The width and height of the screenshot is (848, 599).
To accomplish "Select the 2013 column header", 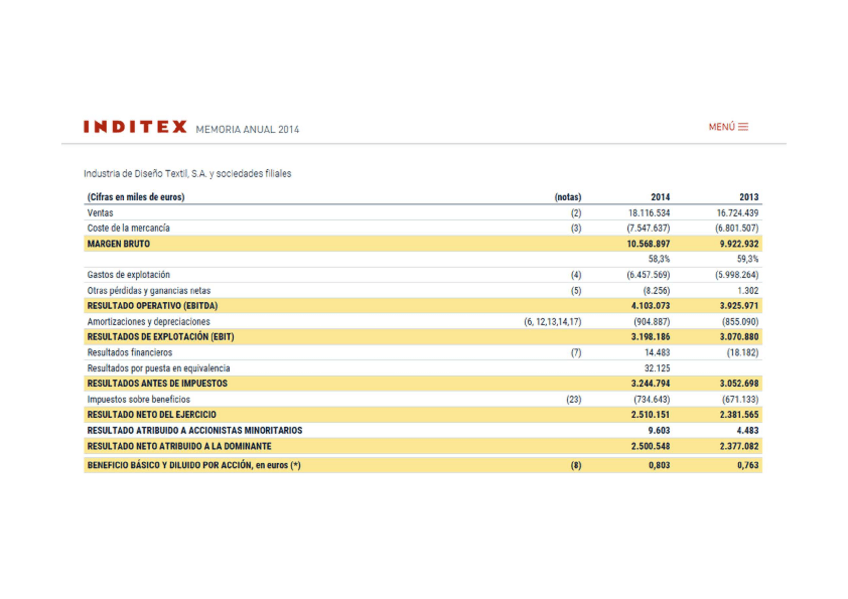I will click(x=748, y=197).
